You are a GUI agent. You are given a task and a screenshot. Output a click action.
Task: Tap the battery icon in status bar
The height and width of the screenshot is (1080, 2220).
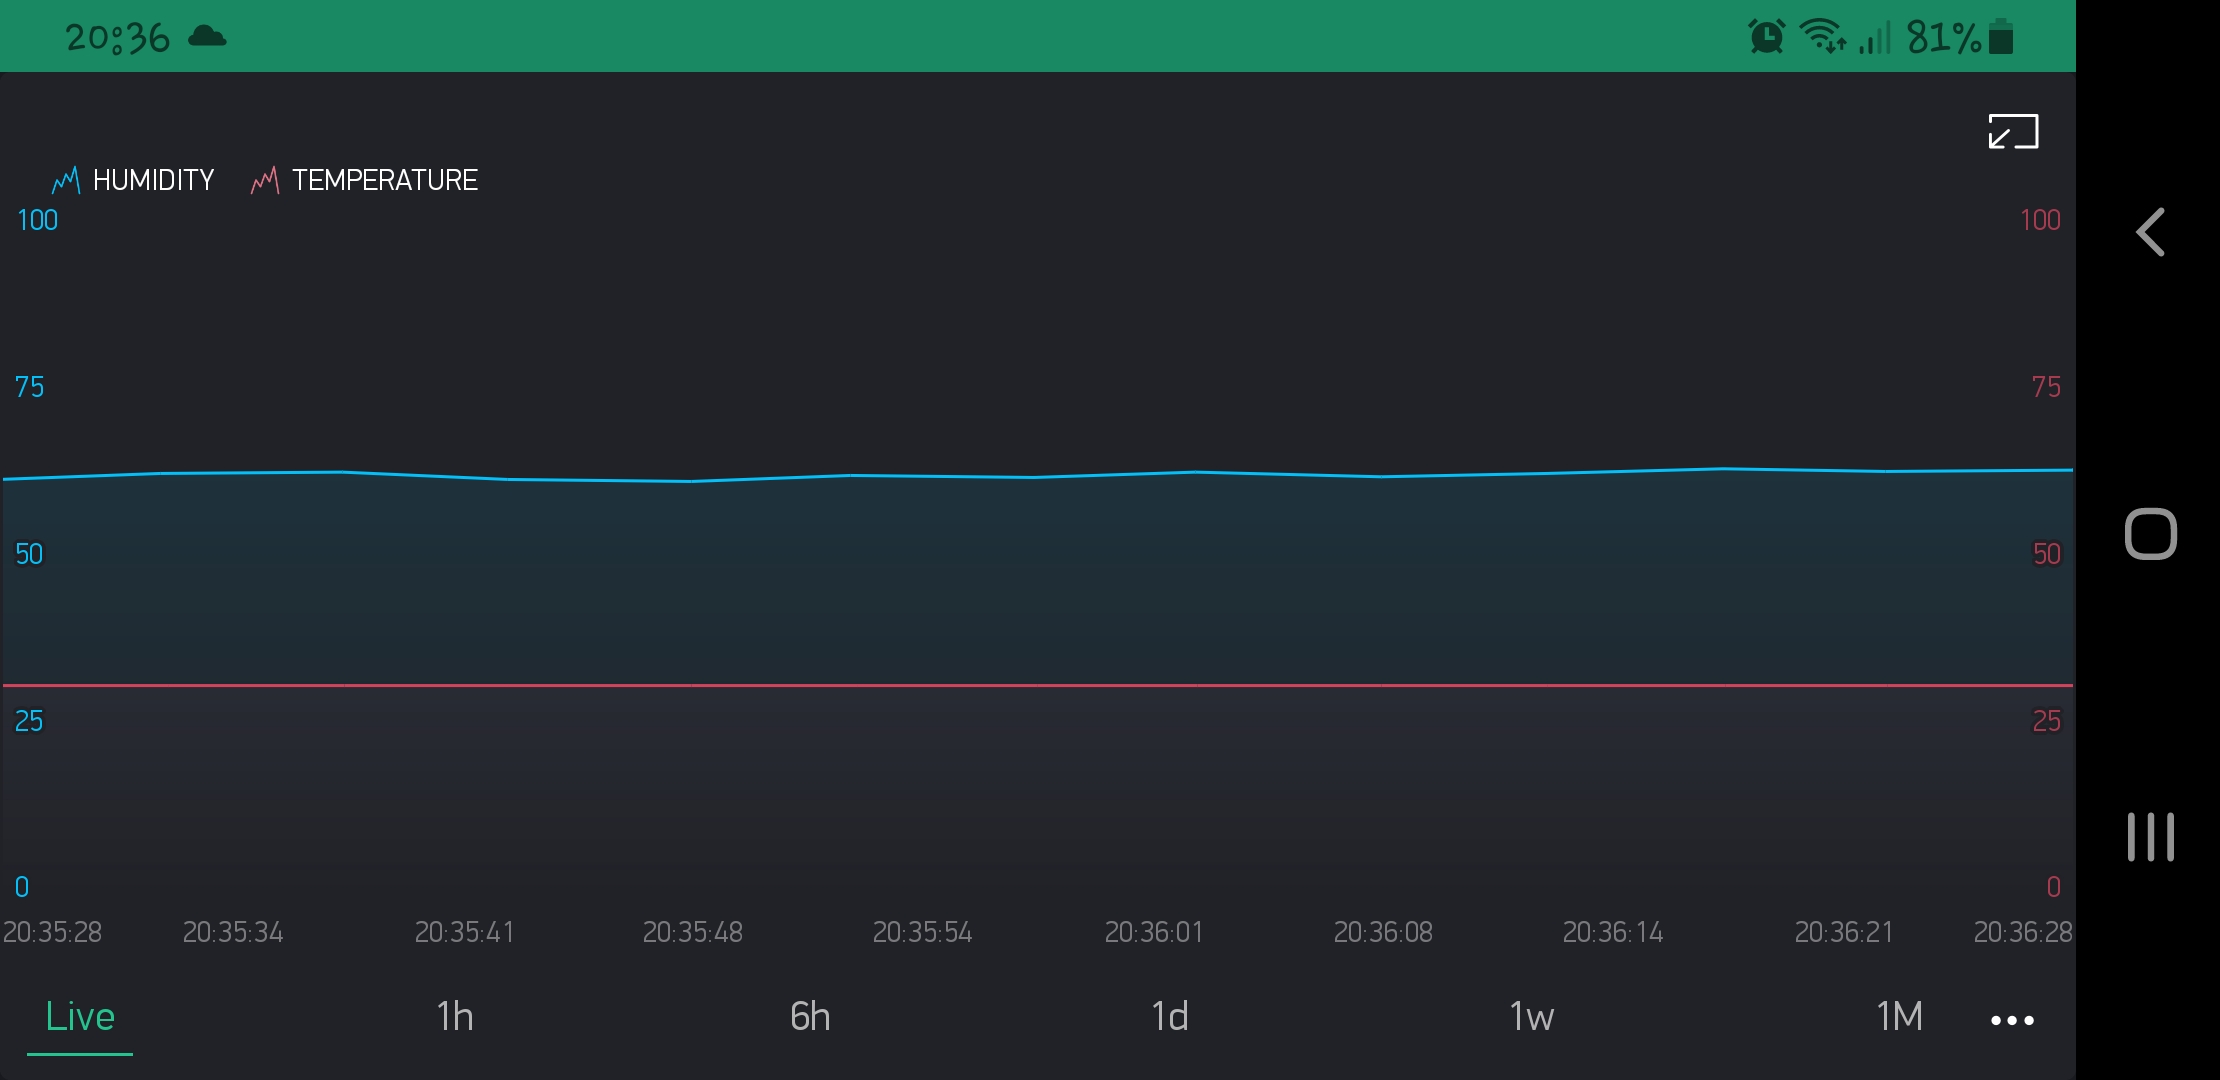2001,37
